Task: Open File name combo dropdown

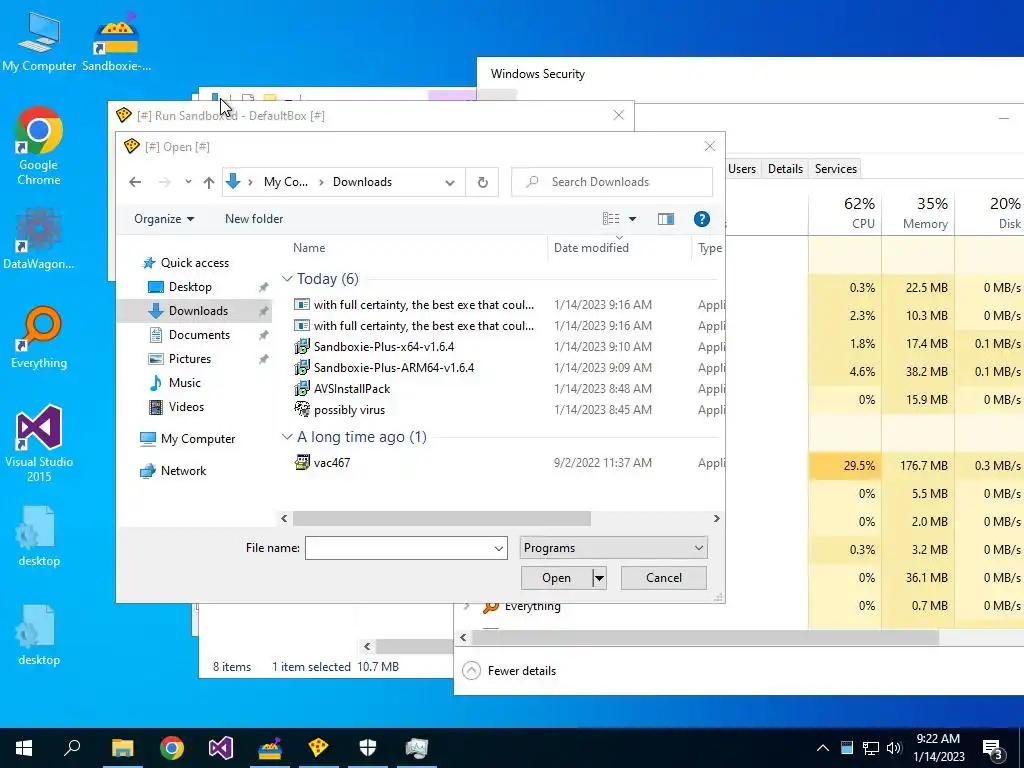Action: pyautogui.click(x=499, y=549)
